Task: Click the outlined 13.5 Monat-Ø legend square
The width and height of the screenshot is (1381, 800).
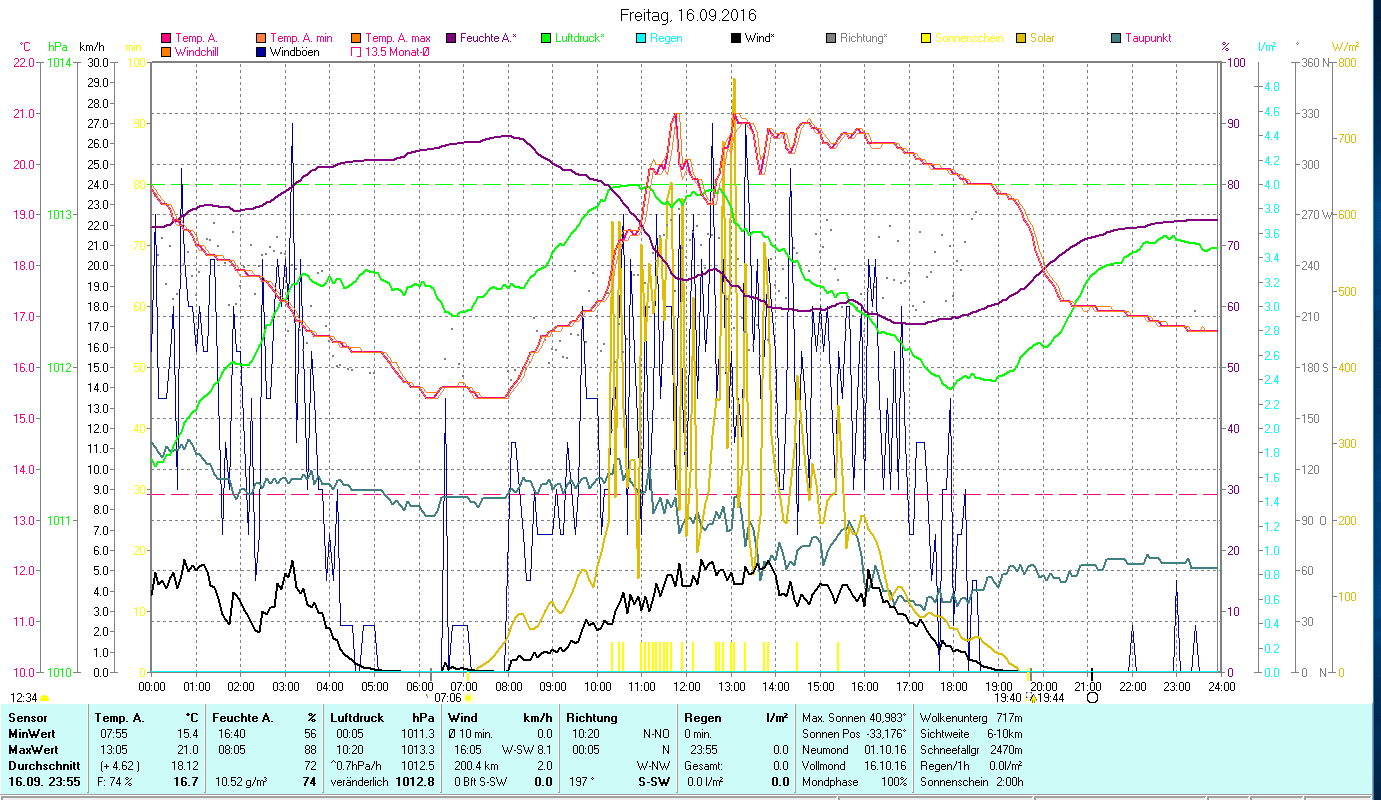Action: coord(355,51)
